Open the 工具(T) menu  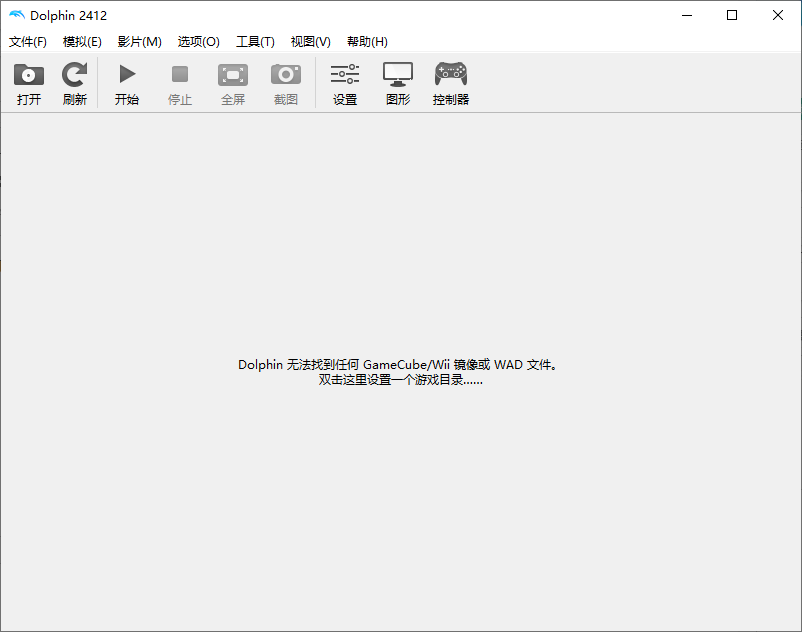point(255,41)
